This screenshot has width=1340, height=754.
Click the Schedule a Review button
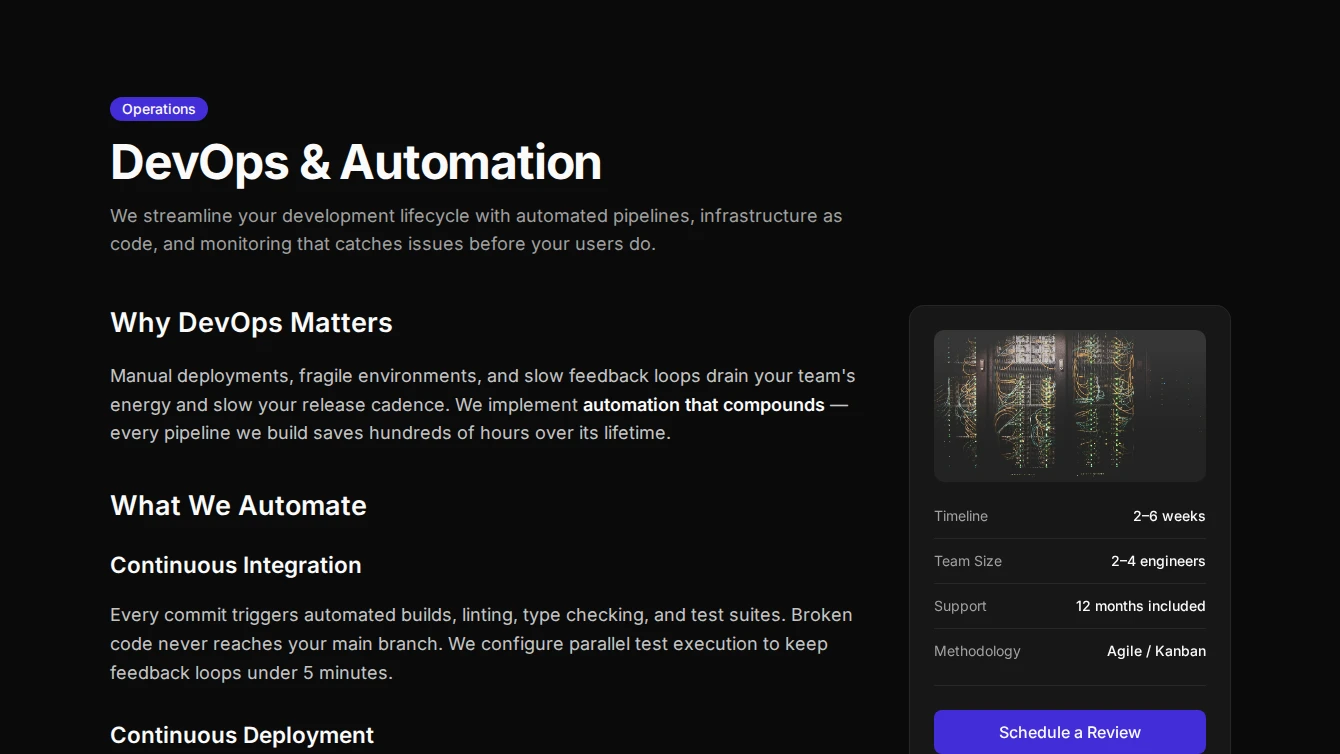[x=1069, y=732]
